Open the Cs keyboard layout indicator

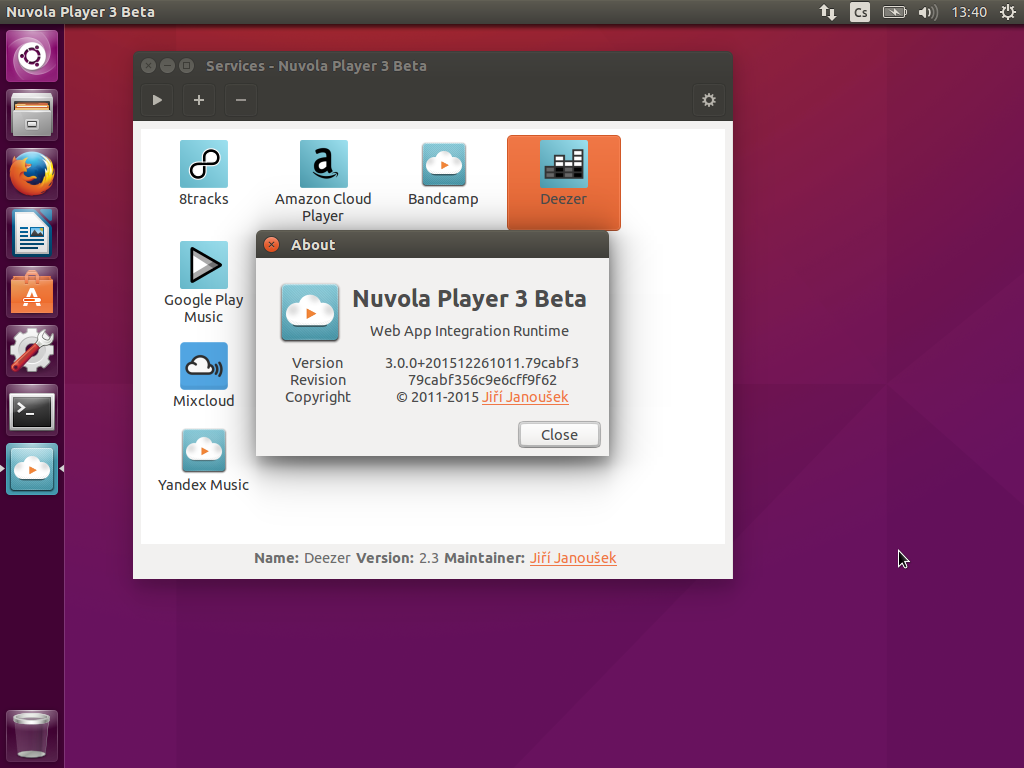click(x=860, y=12)
